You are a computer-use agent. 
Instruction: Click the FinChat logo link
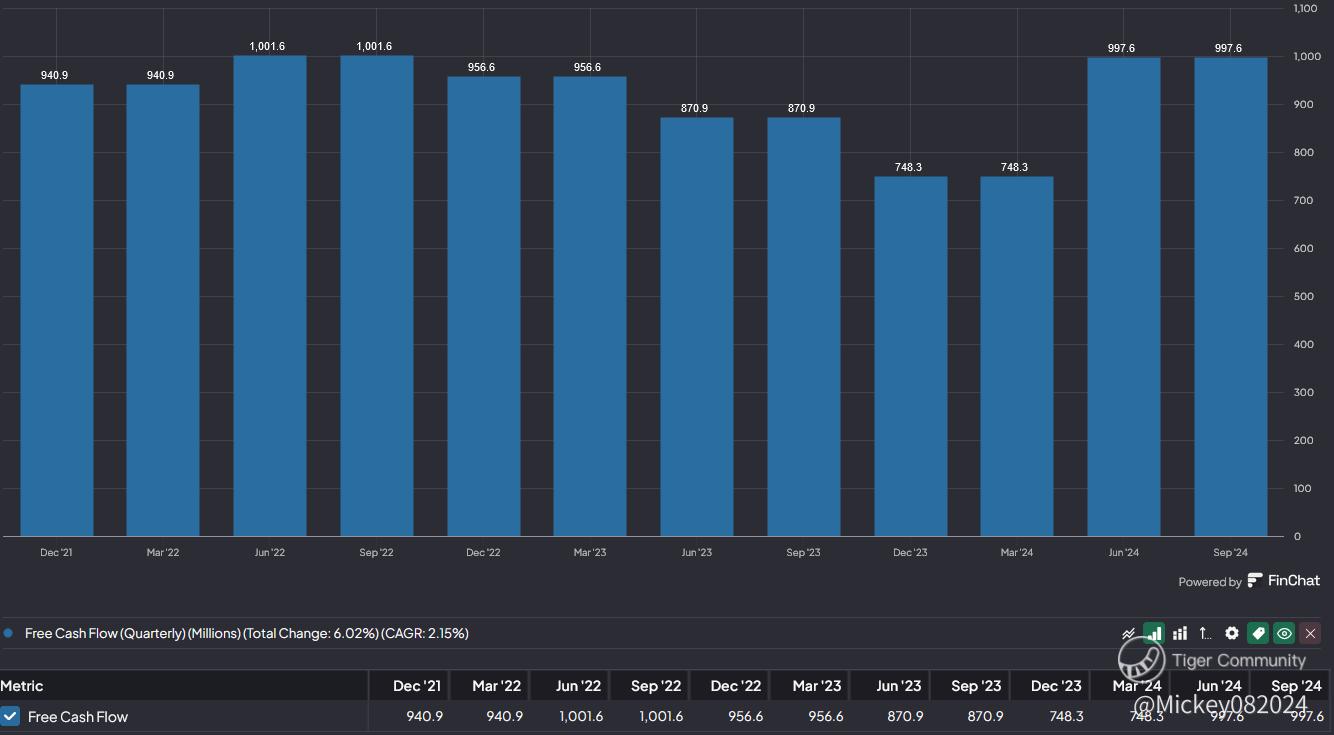click(x=1284, y=581)
